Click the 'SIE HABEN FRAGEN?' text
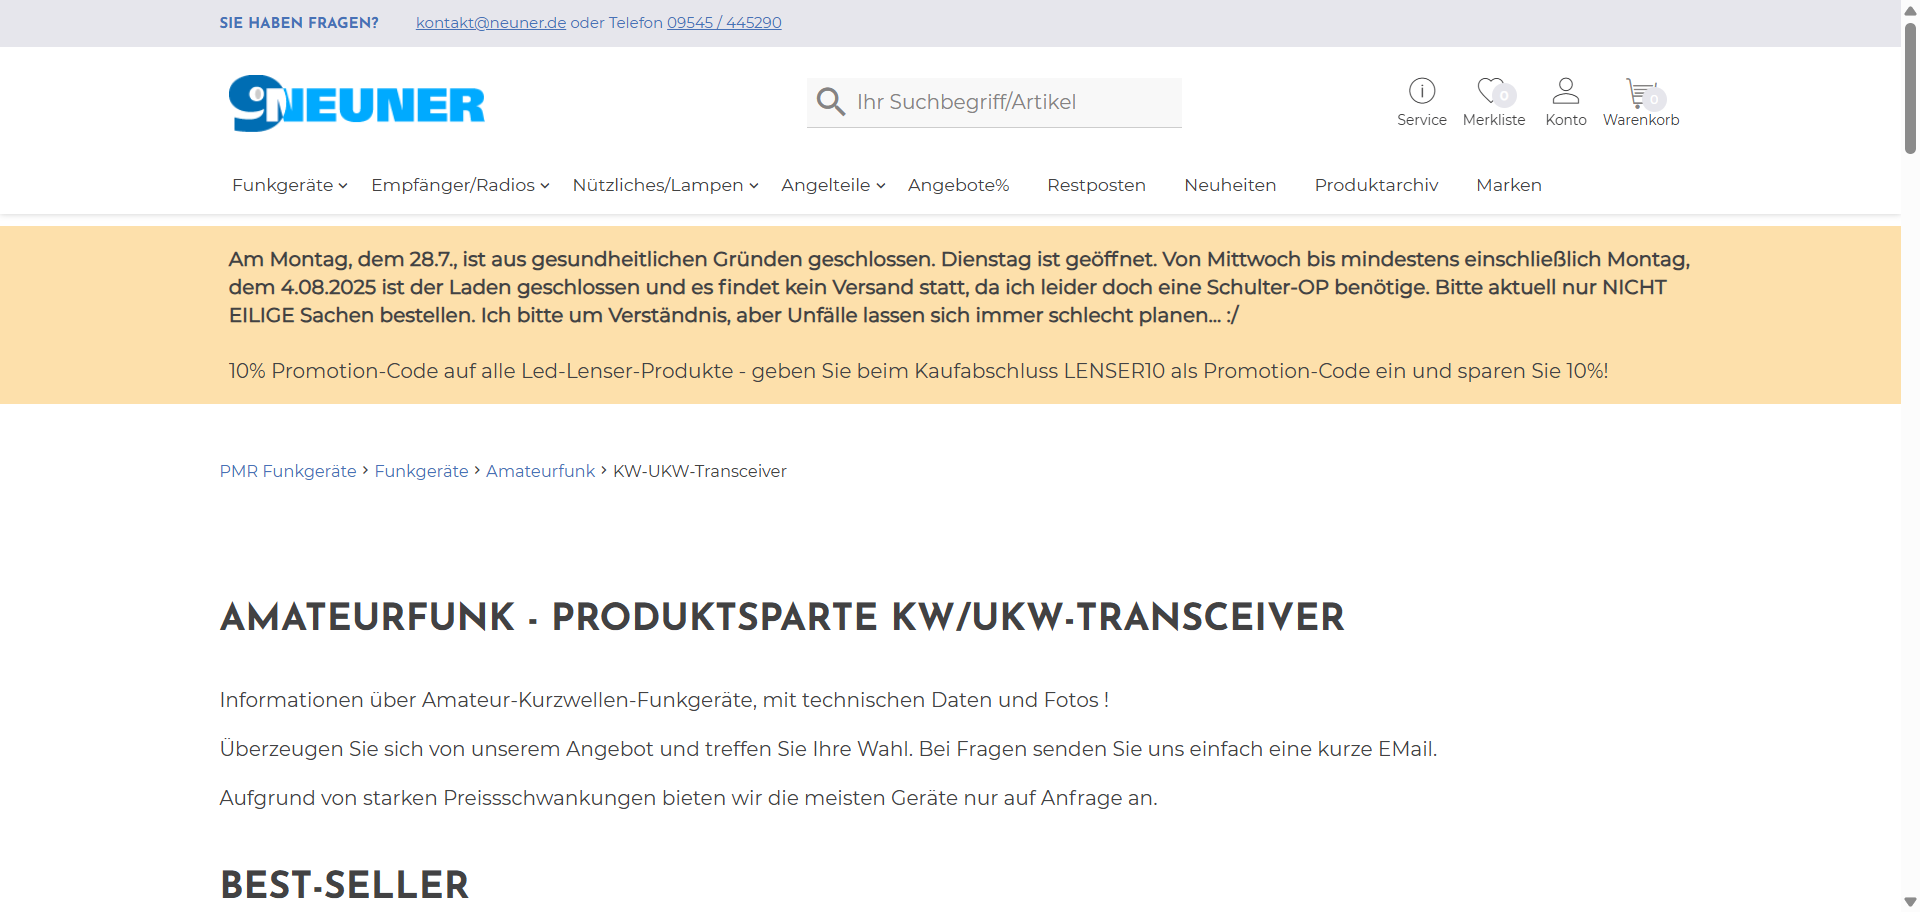Viewport: 1920px width, 912px height. (299, 23)
